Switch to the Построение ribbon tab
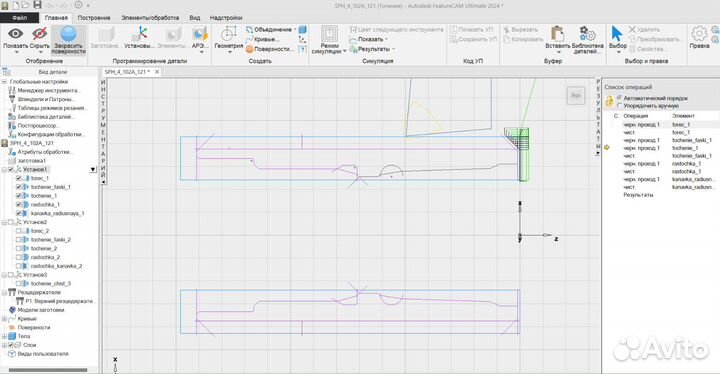Viewport: 720px width, 374px height. 94,17
